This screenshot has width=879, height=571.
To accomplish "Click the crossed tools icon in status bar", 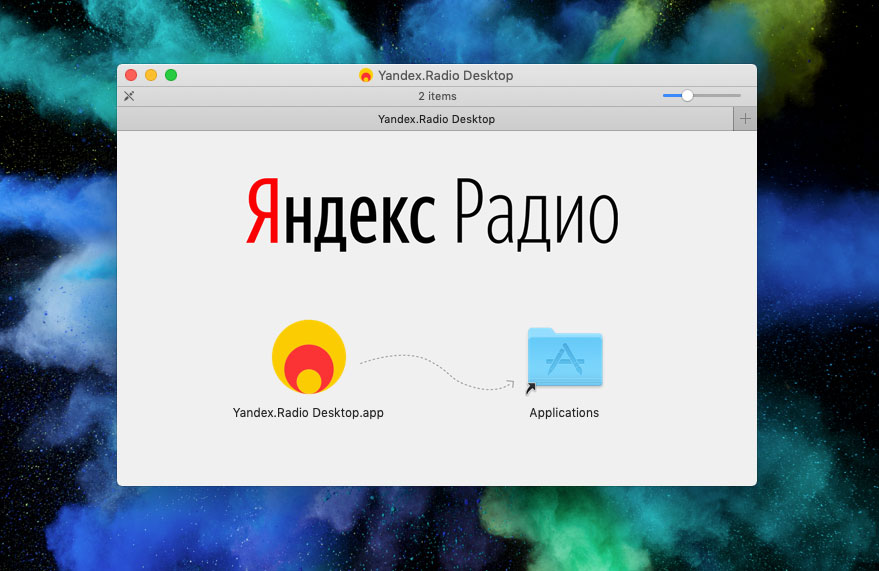I will point(129,96).
